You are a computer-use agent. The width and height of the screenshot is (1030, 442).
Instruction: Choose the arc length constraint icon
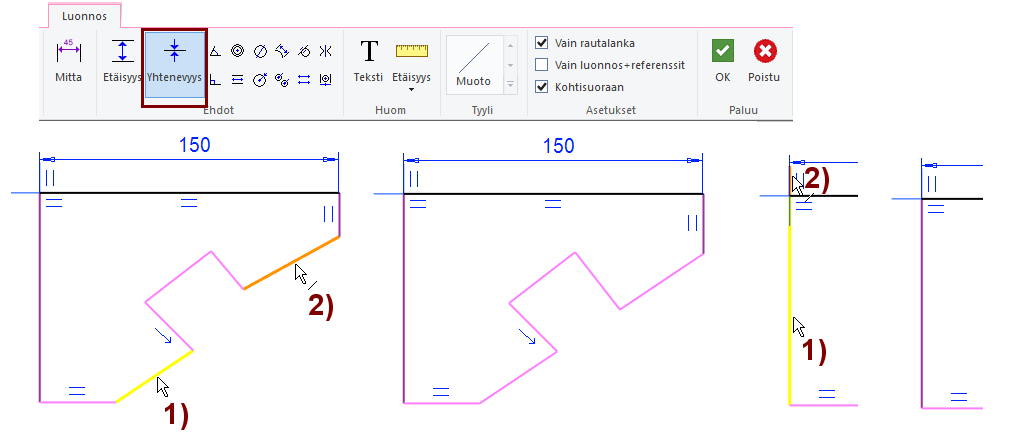point(282,51)
